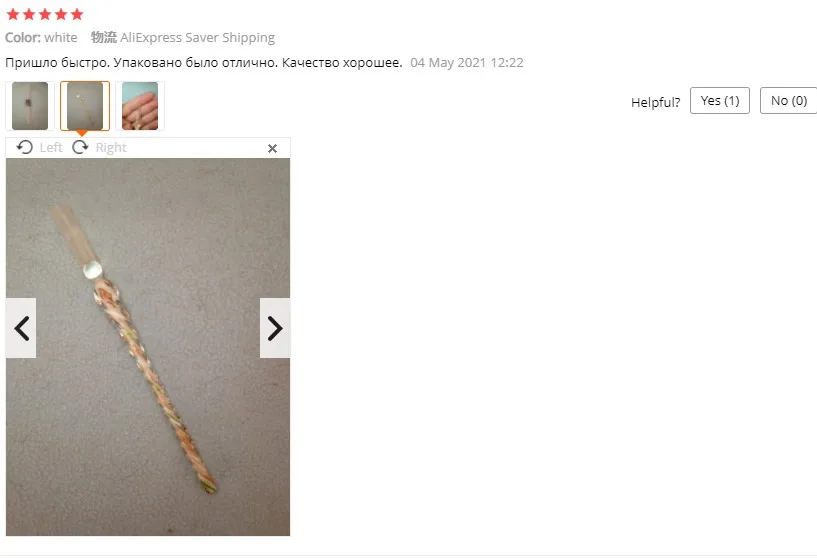Open the first review thumbnail
This screenshot has width=817, height=558.
[x=30, y=106]
